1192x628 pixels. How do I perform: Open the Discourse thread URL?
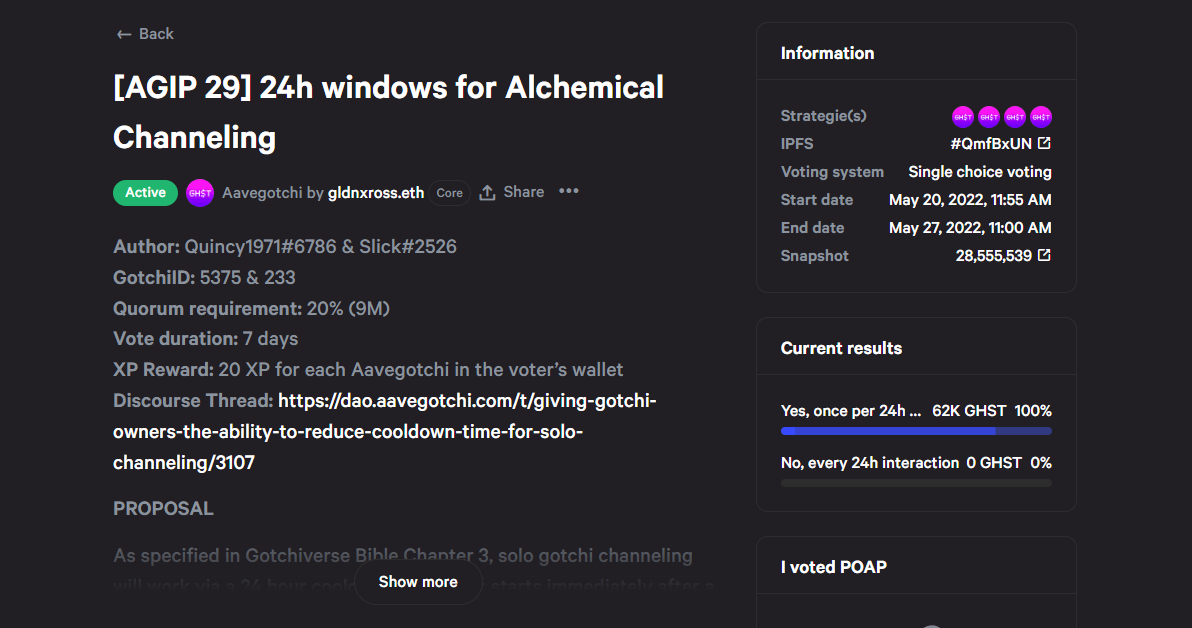(x=385, y=432)
